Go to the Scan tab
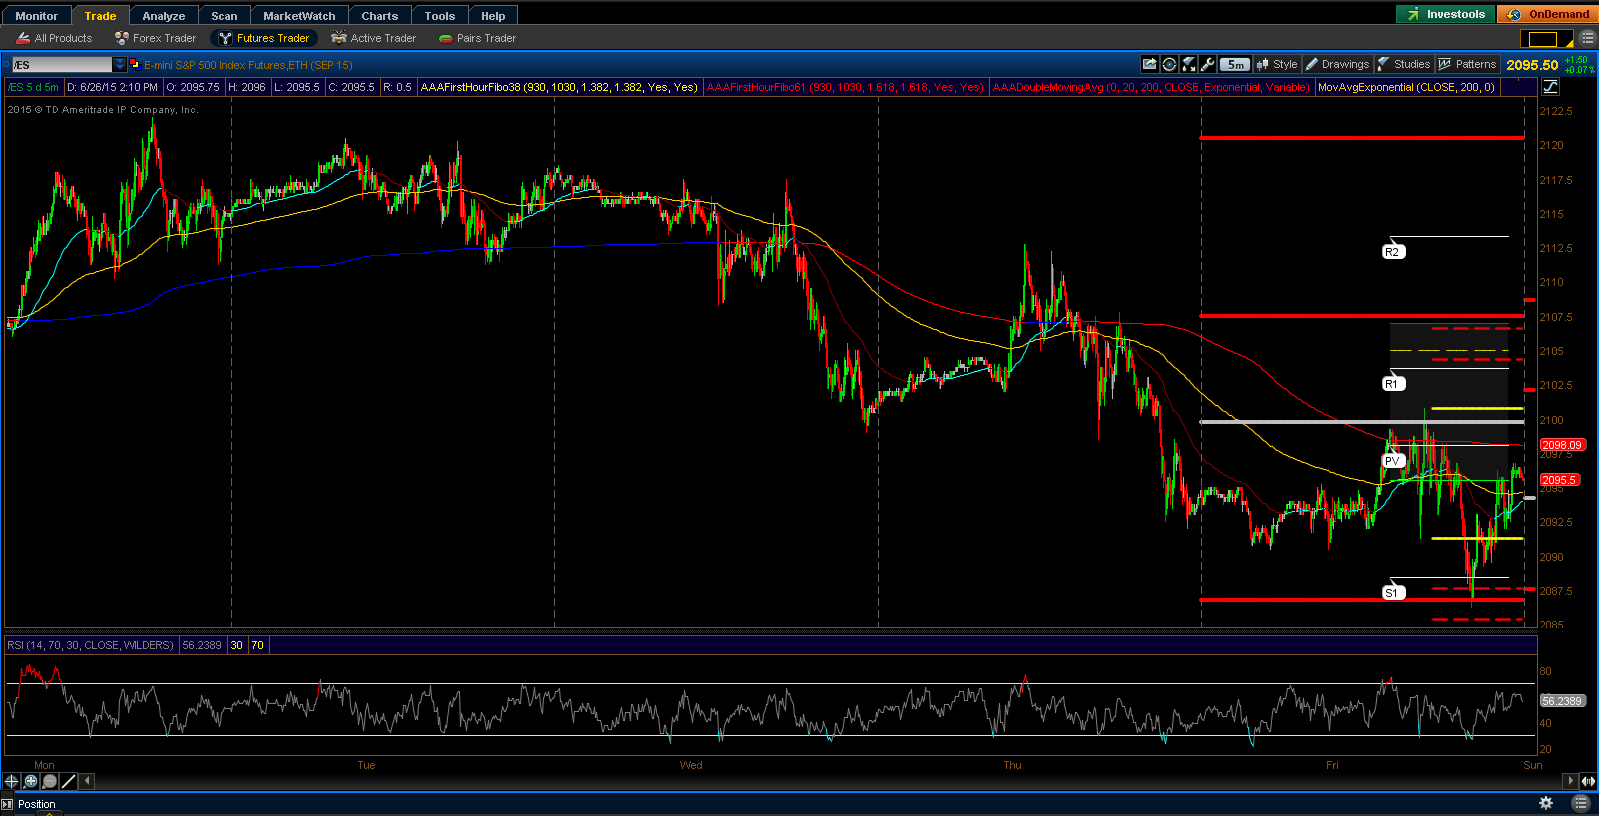The image size is (1599, 816). coord(224,16)
